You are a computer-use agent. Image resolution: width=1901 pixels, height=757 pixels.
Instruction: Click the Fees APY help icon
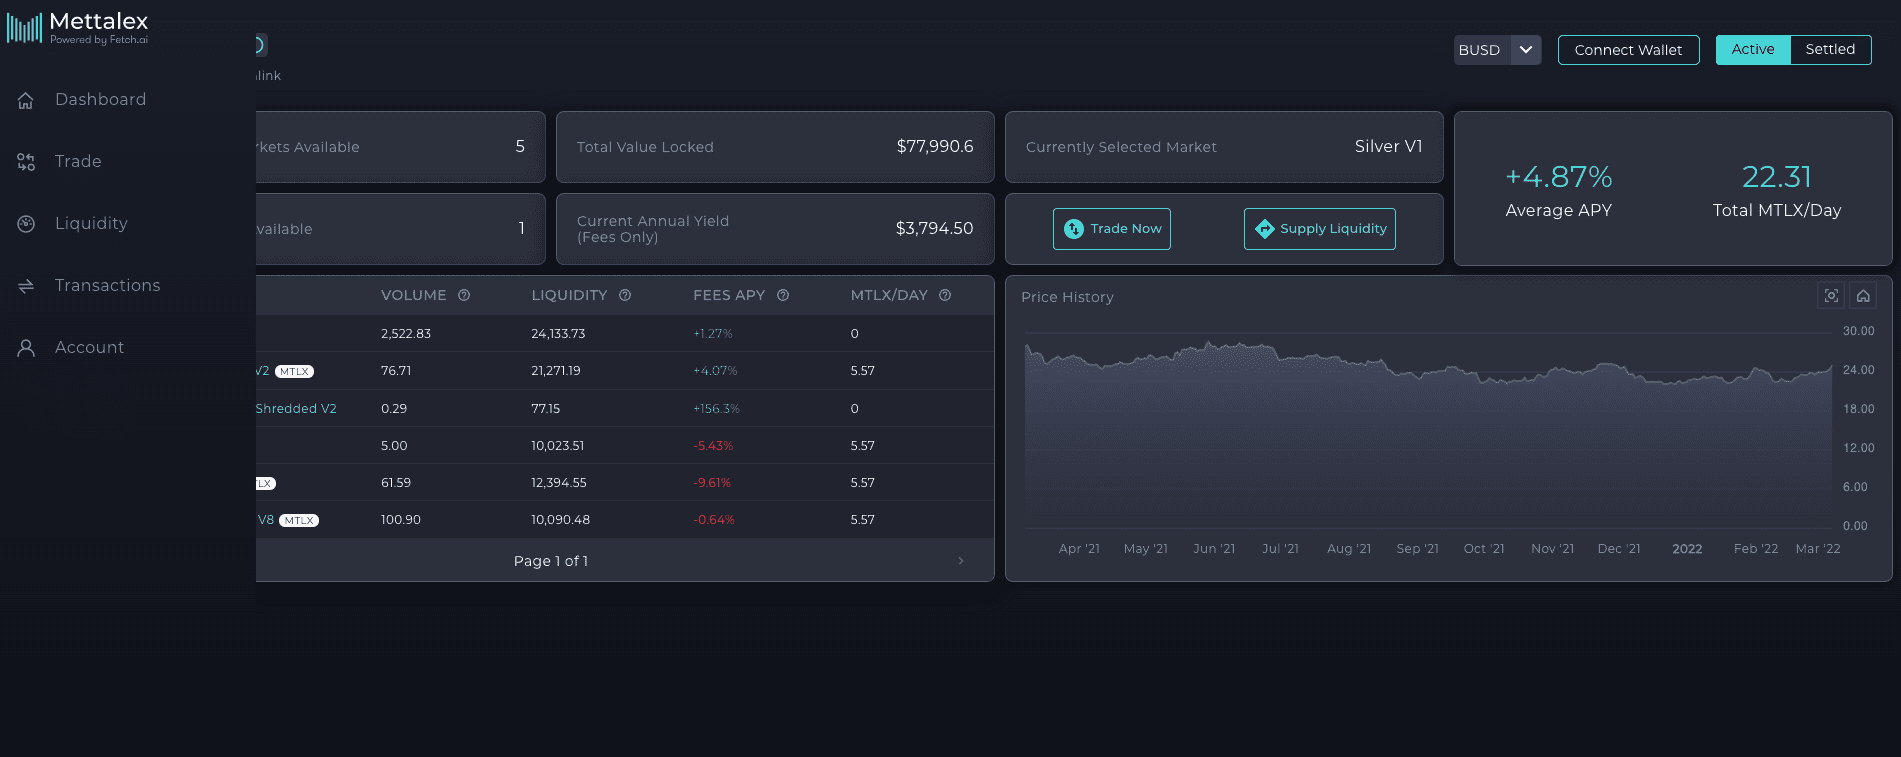pos(783,295)
